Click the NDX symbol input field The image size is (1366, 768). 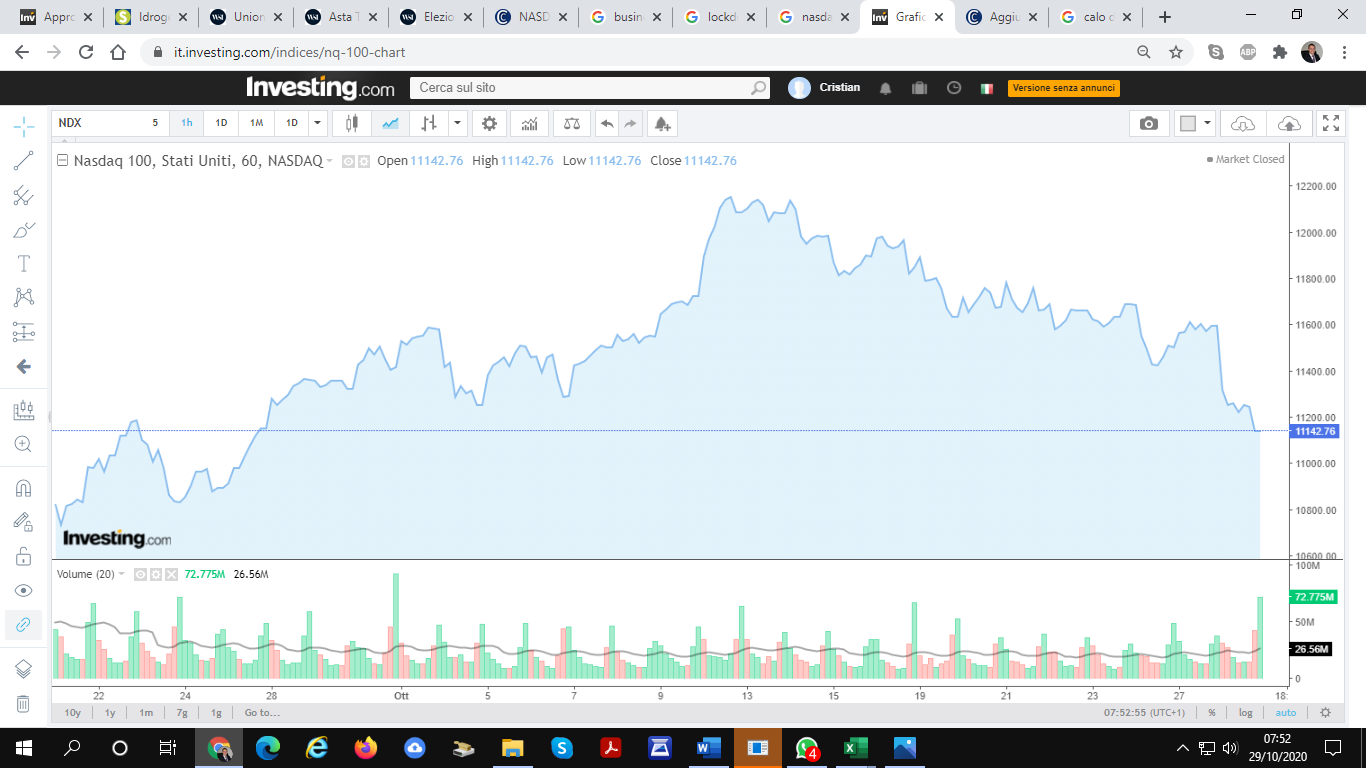98,123
